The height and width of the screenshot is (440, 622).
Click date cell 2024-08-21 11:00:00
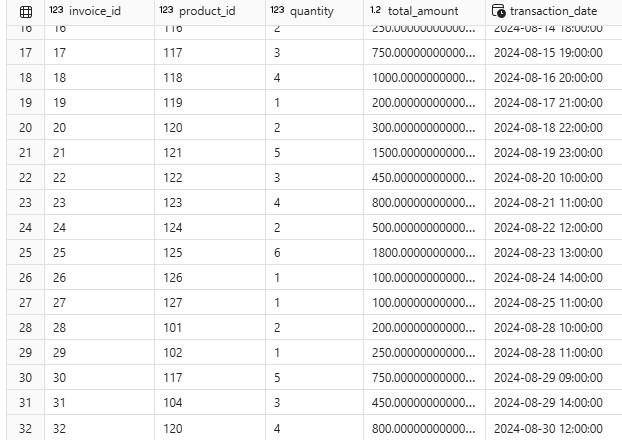click(x=554, y=202)
